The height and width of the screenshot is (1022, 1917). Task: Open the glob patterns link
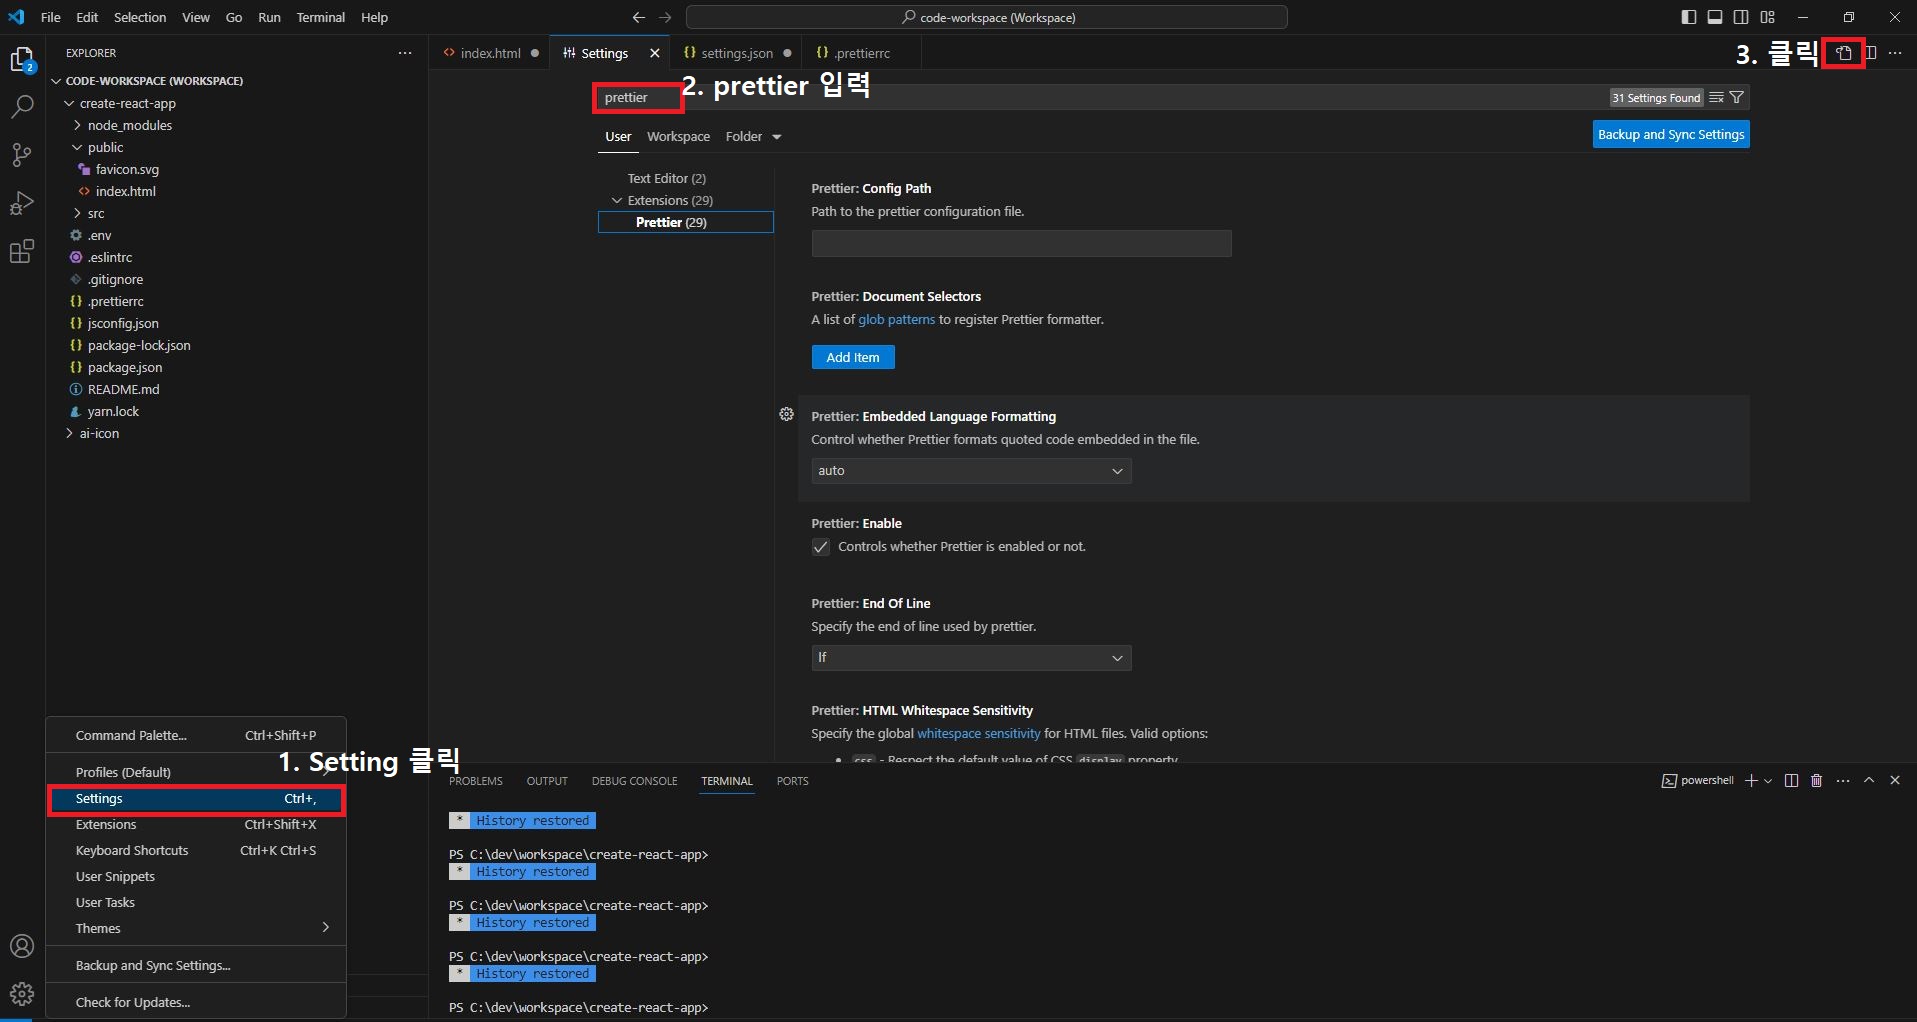896,320
